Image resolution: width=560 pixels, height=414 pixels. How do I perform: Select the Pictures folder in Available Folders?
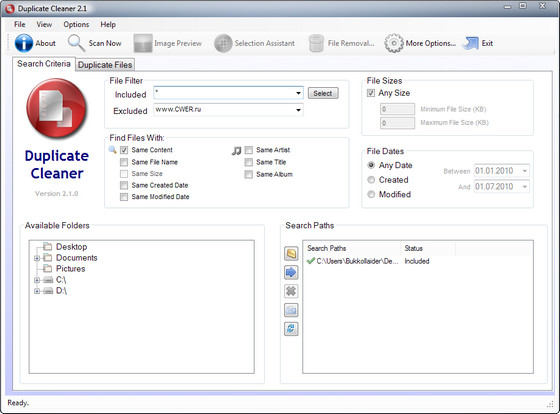point(70,269)
